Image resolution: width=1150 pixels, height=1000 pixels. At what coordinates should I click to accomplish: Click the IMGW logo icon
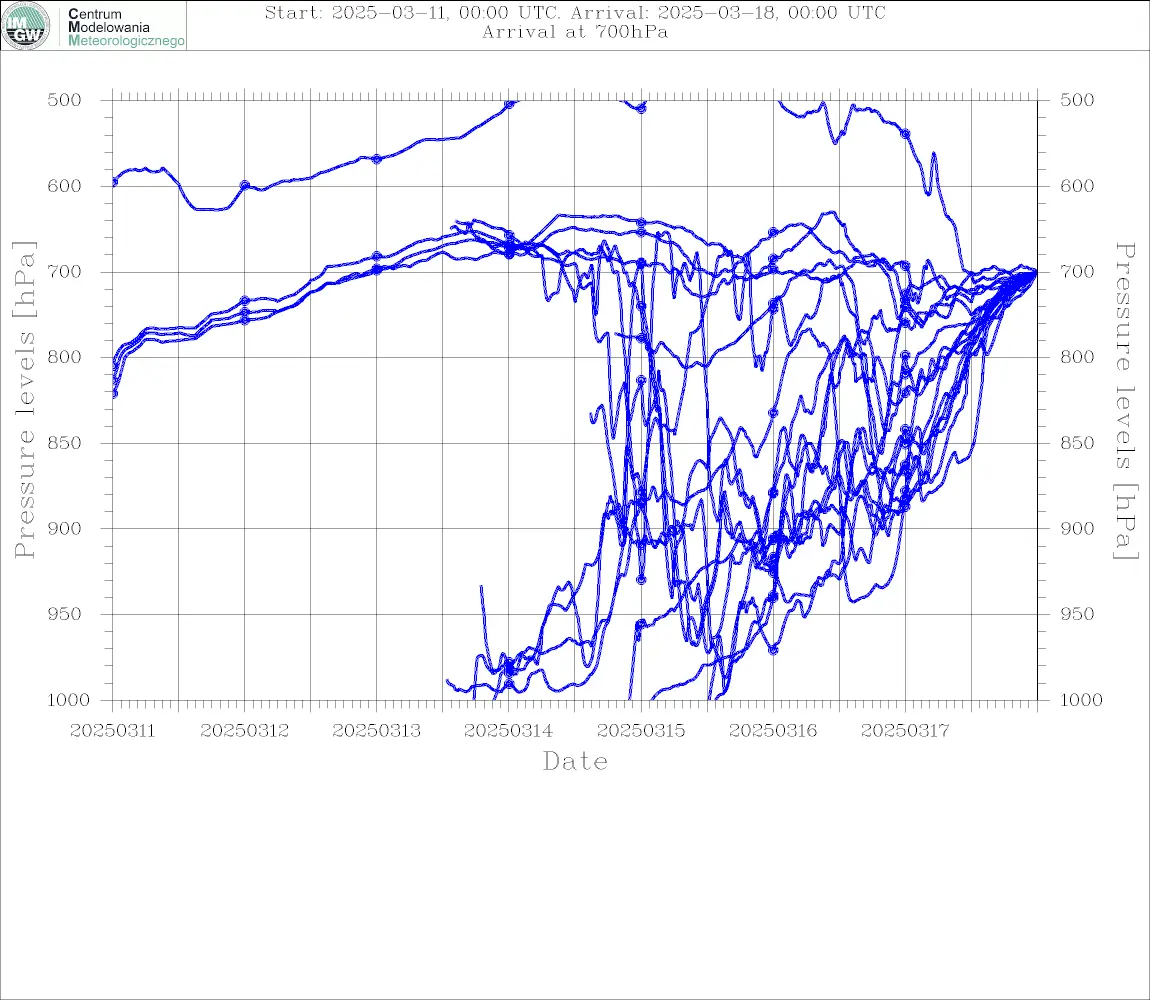[x=26, y=26]
